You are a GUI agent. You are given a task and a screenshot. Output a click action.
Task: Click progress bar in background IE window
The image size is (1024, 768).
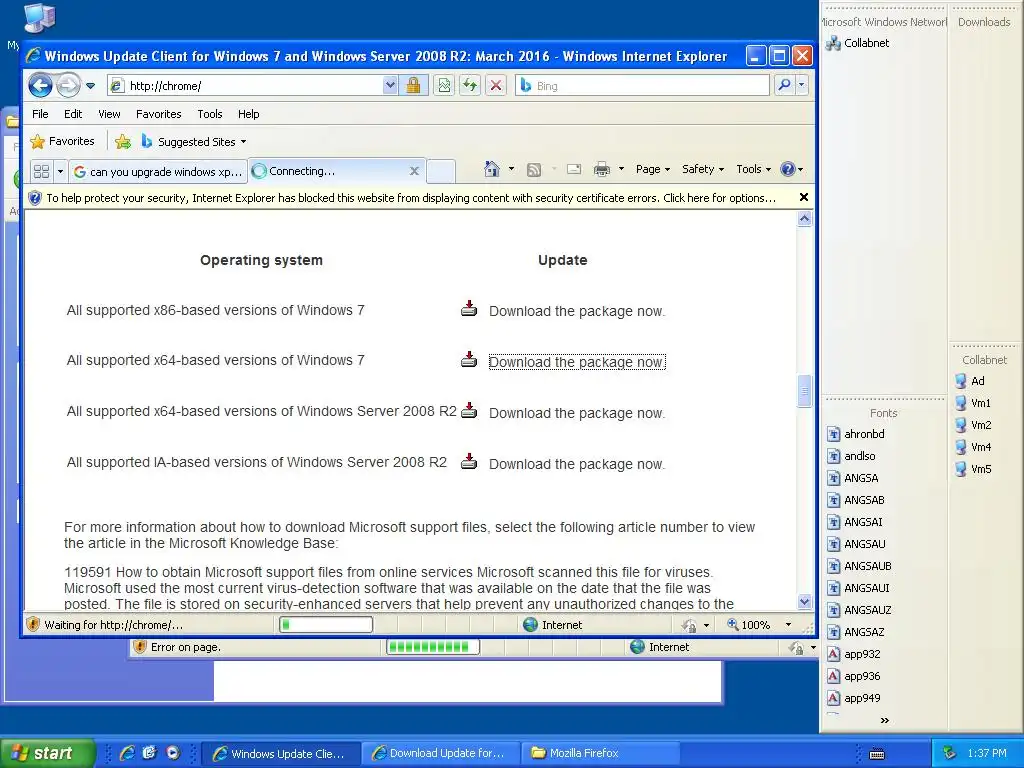click(x=433, y=647)
